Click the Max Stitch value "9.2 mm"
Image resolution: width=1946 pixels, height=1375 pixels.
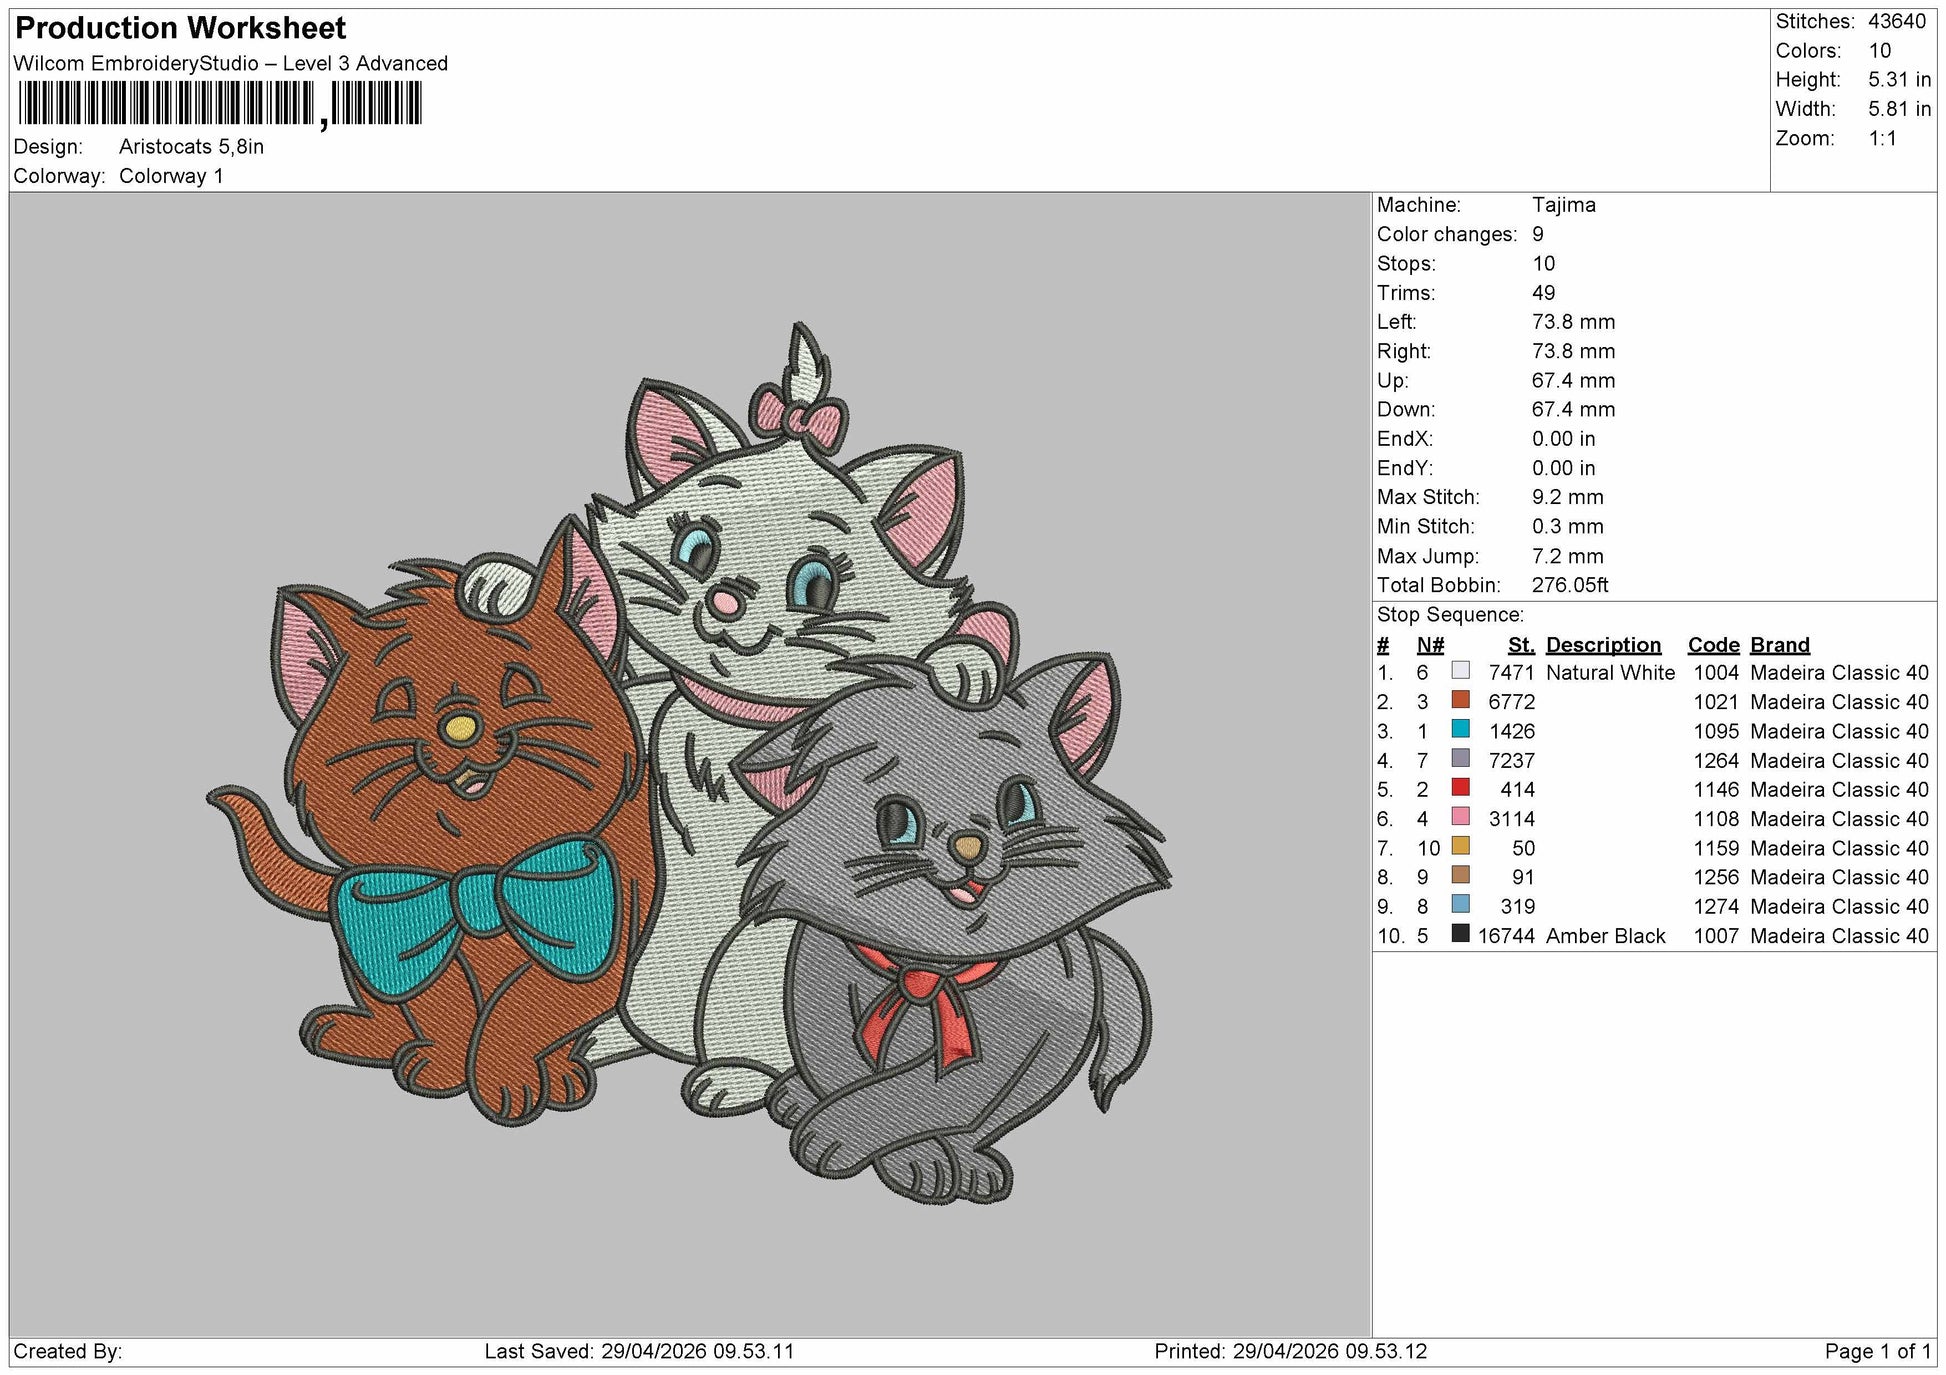coord(1568,497)
